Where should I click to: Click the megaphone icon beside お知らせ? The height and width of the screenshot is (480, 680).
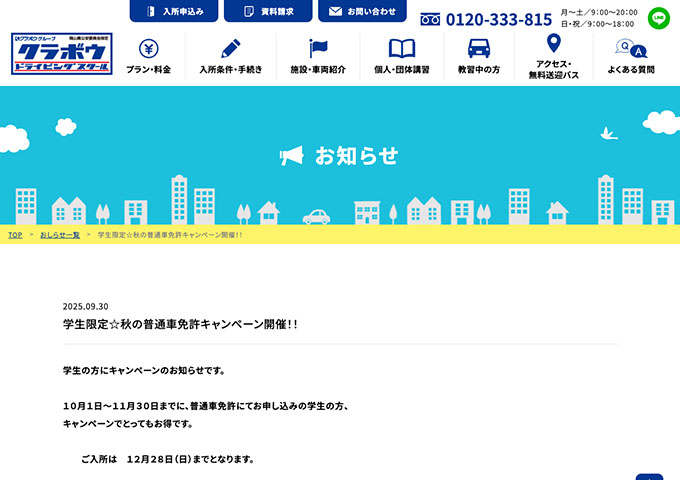point(291,156)
